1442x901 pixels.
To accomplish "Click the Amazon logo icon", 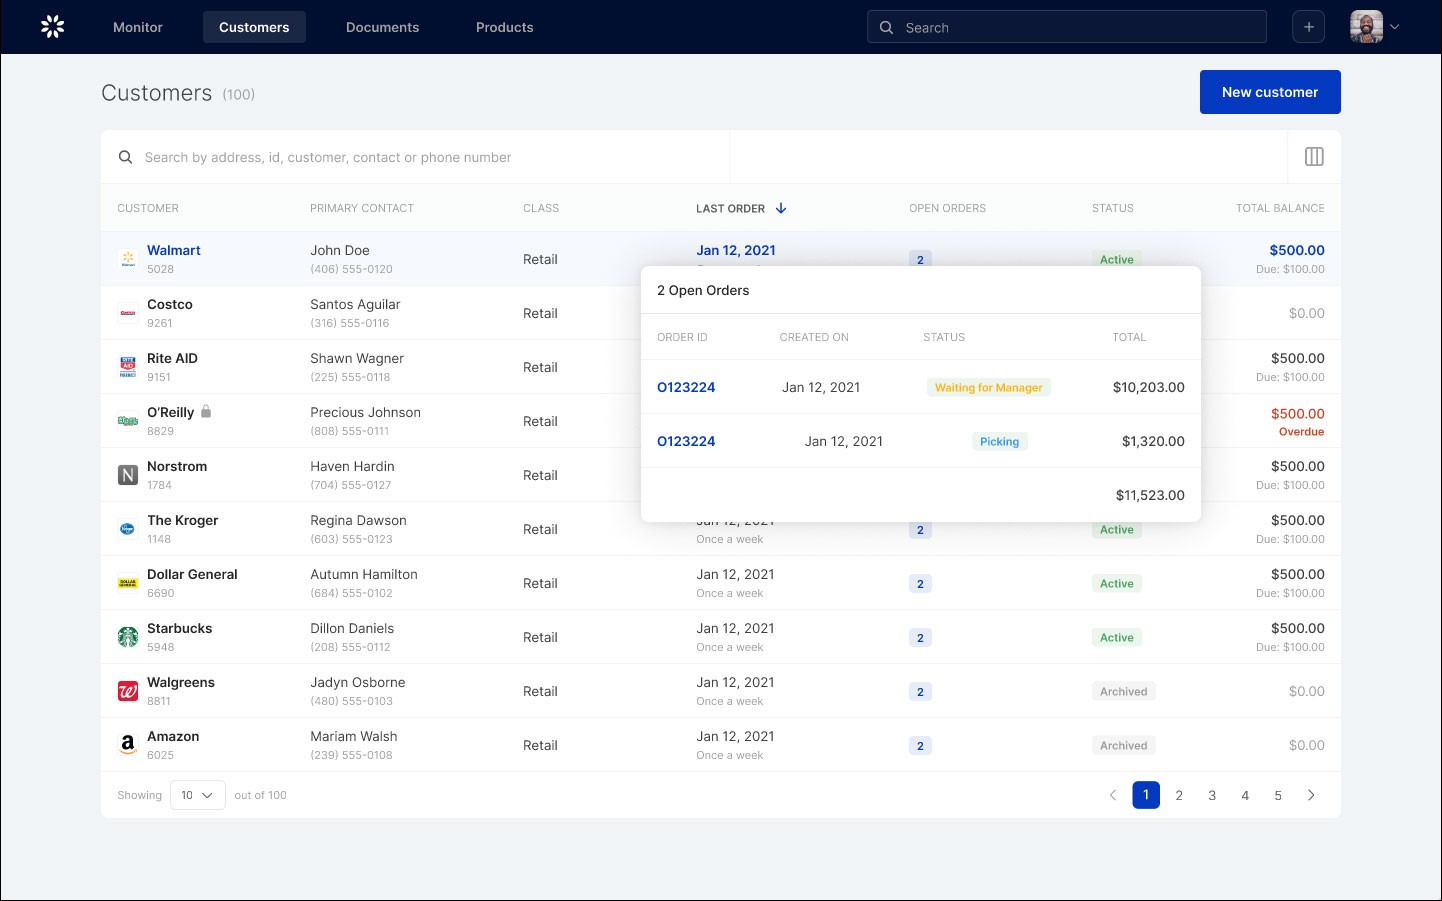I will click(x=127, y=744).
